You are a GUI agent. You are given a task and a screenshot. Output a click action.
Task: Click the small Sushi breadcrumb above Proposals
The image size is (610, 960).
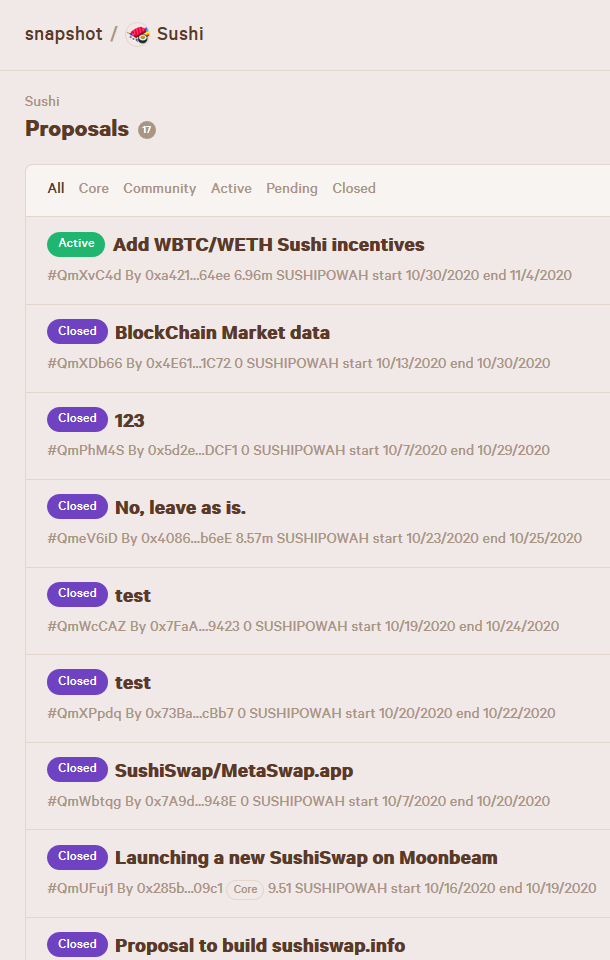[x=42, y=101]
